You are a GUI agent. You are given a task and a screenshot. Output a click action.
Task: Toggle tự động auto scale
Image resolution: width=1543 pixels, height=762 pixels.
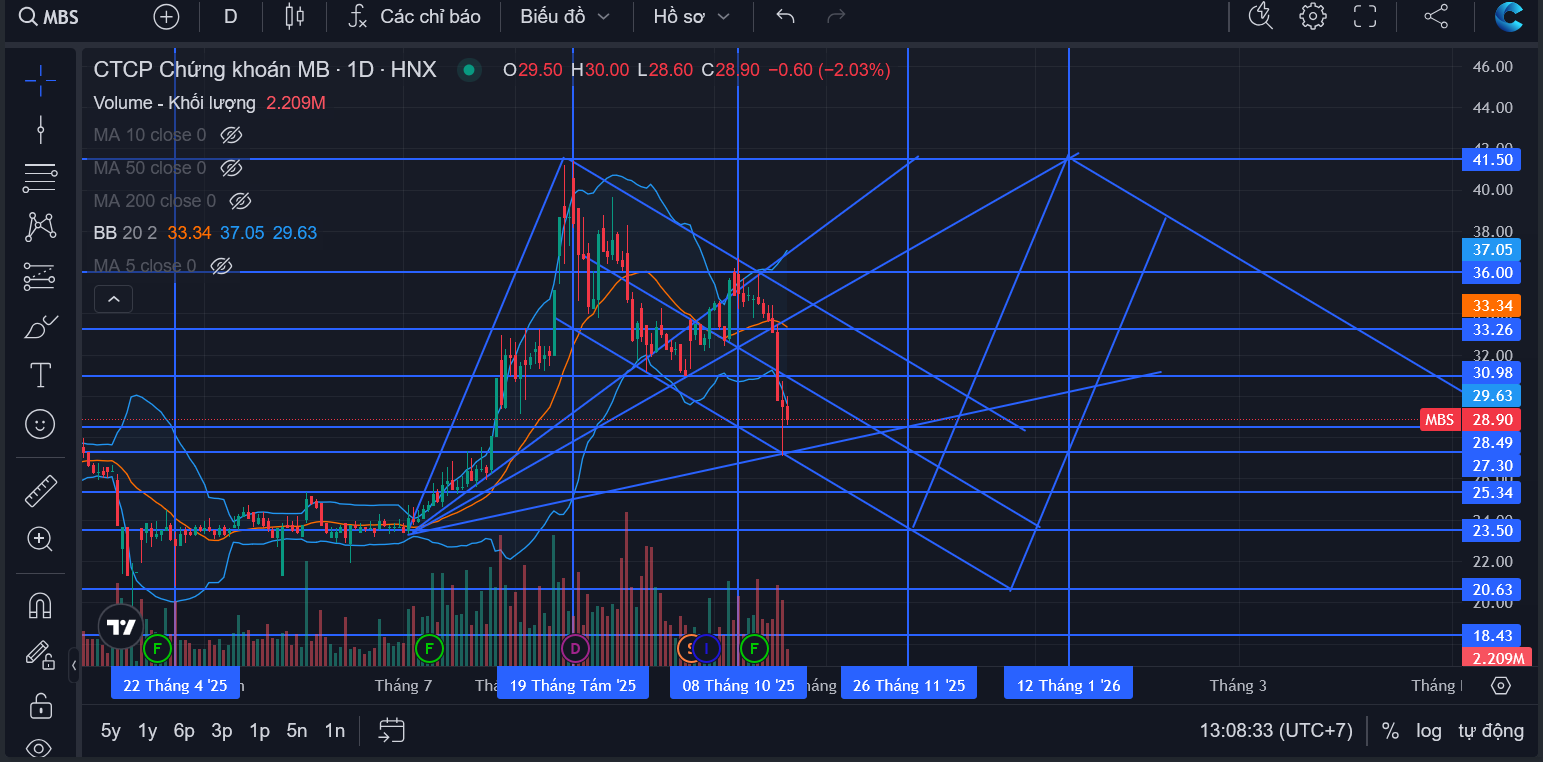click(x=1491, y=731)
